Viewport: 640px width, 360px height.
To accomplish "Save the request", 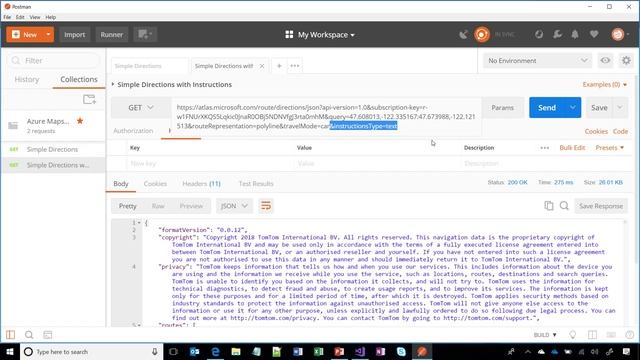I will point(599,108).
